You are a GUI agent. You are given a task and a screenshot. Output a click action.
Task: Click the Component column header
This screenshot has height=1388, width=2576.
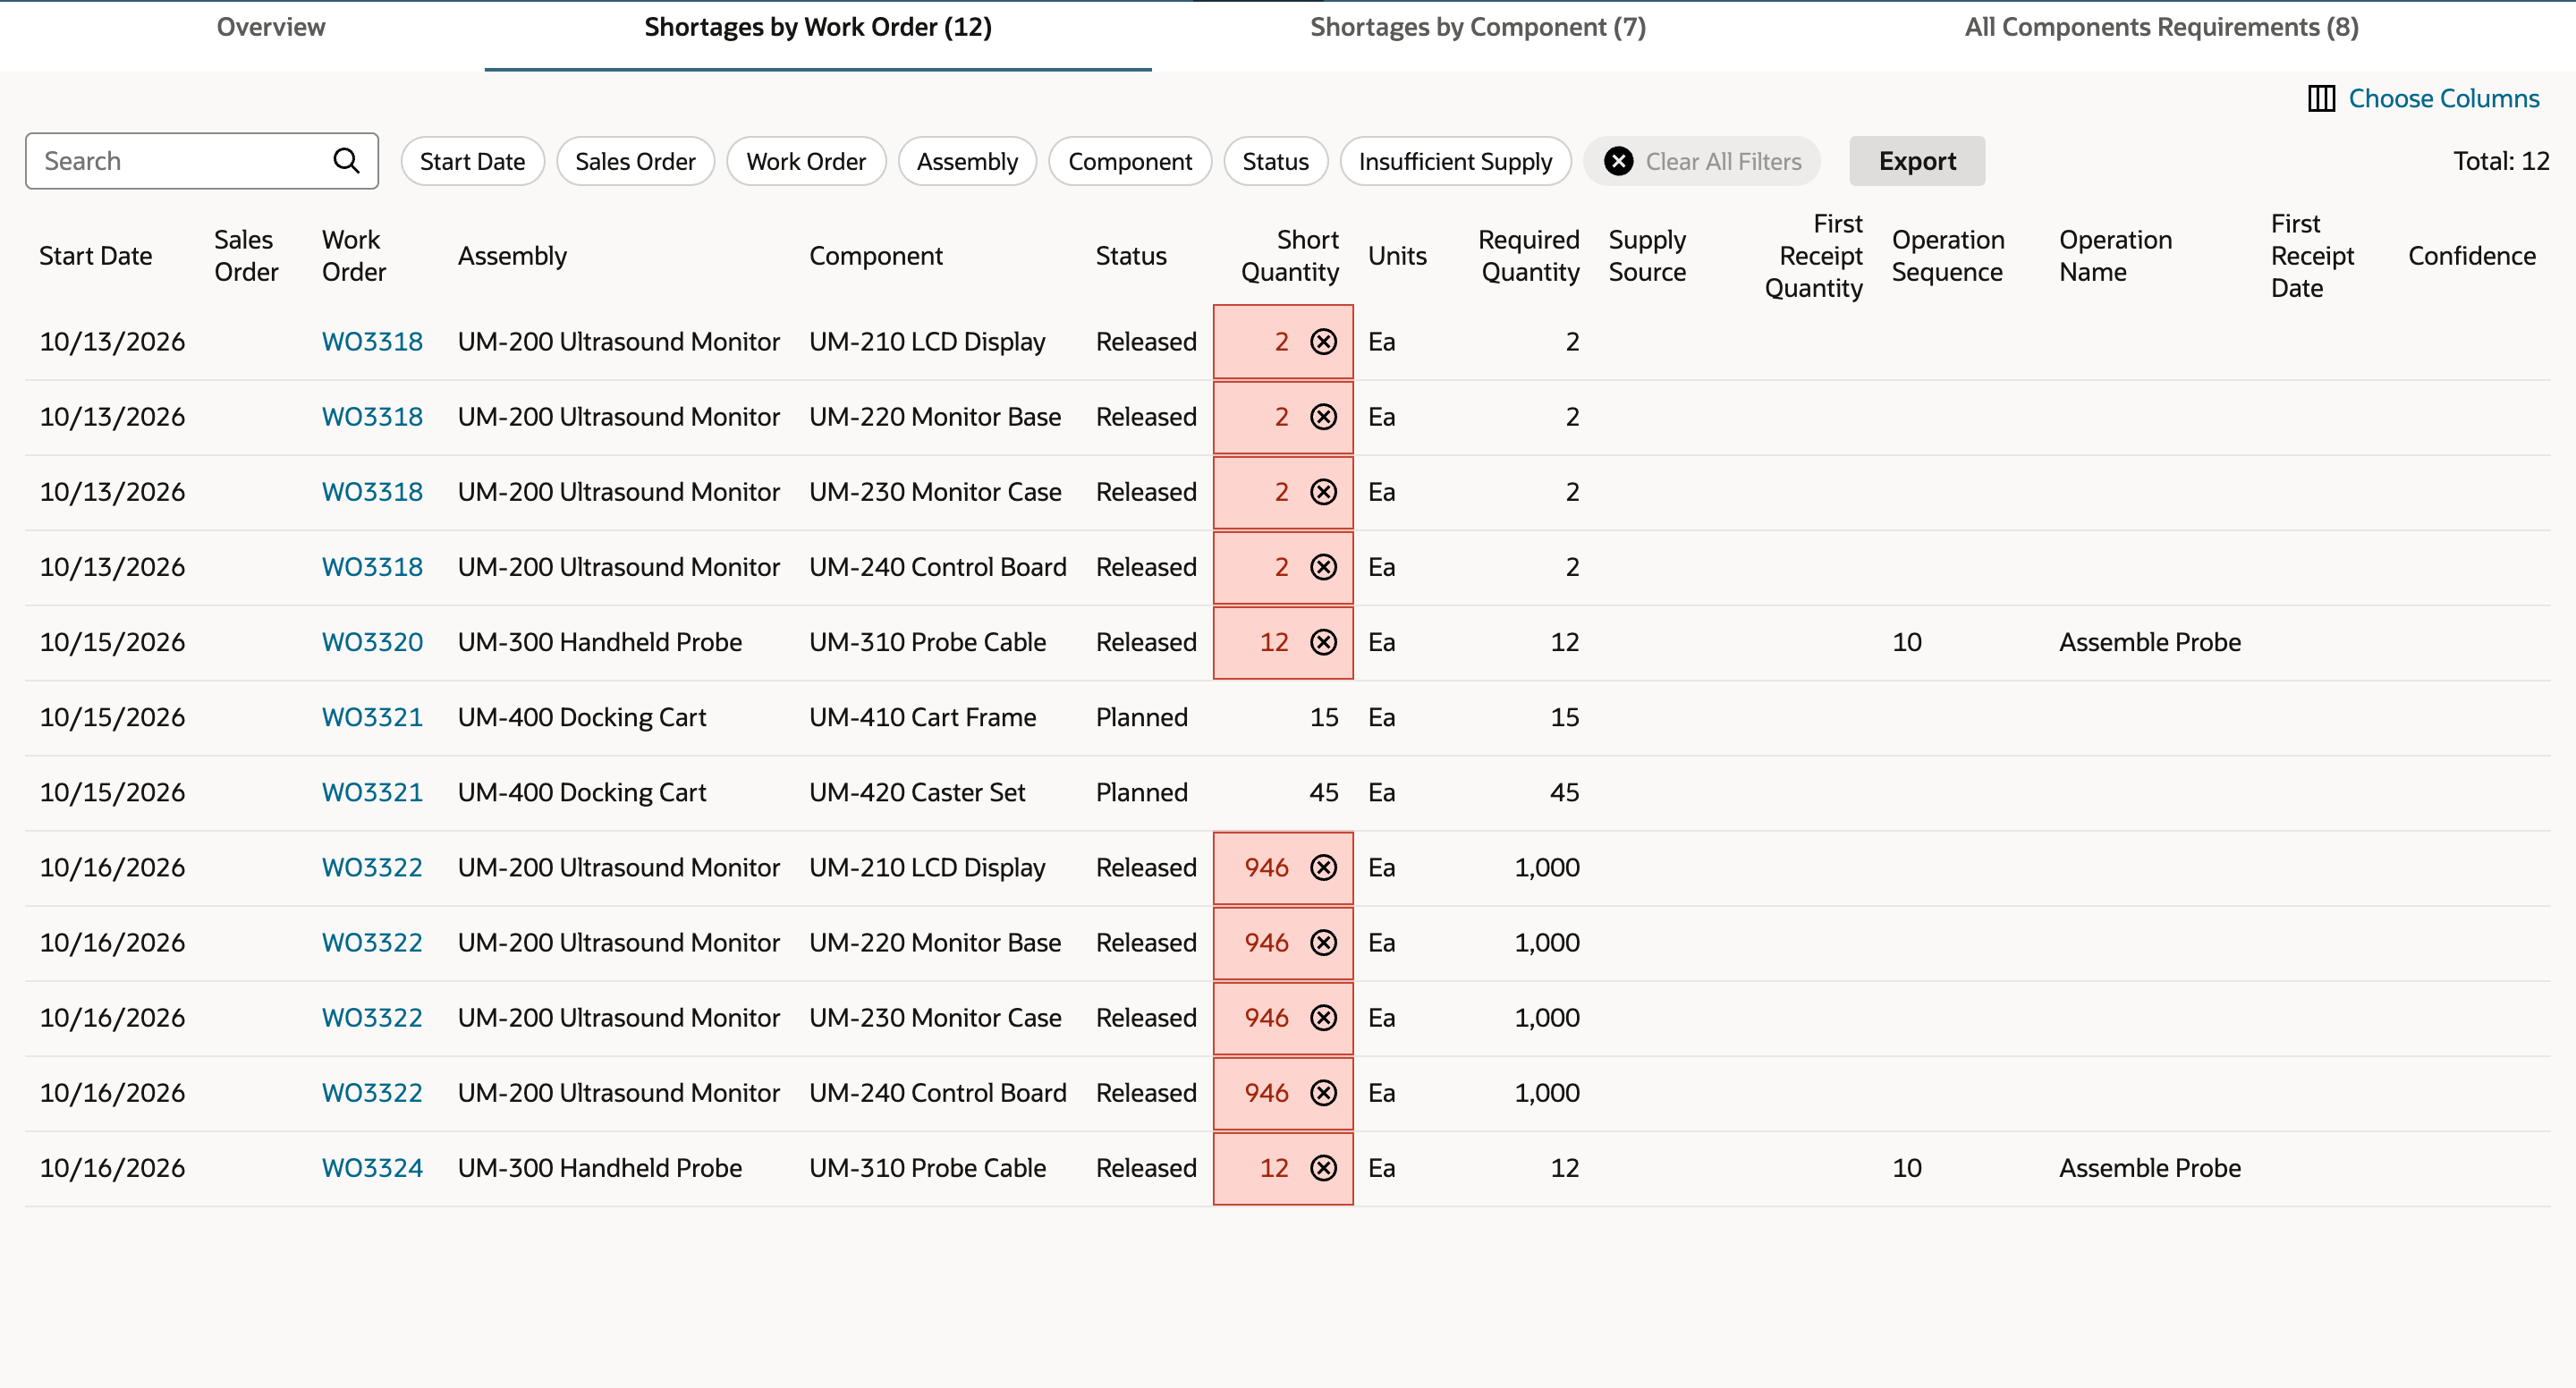click(x=876, y=256)
